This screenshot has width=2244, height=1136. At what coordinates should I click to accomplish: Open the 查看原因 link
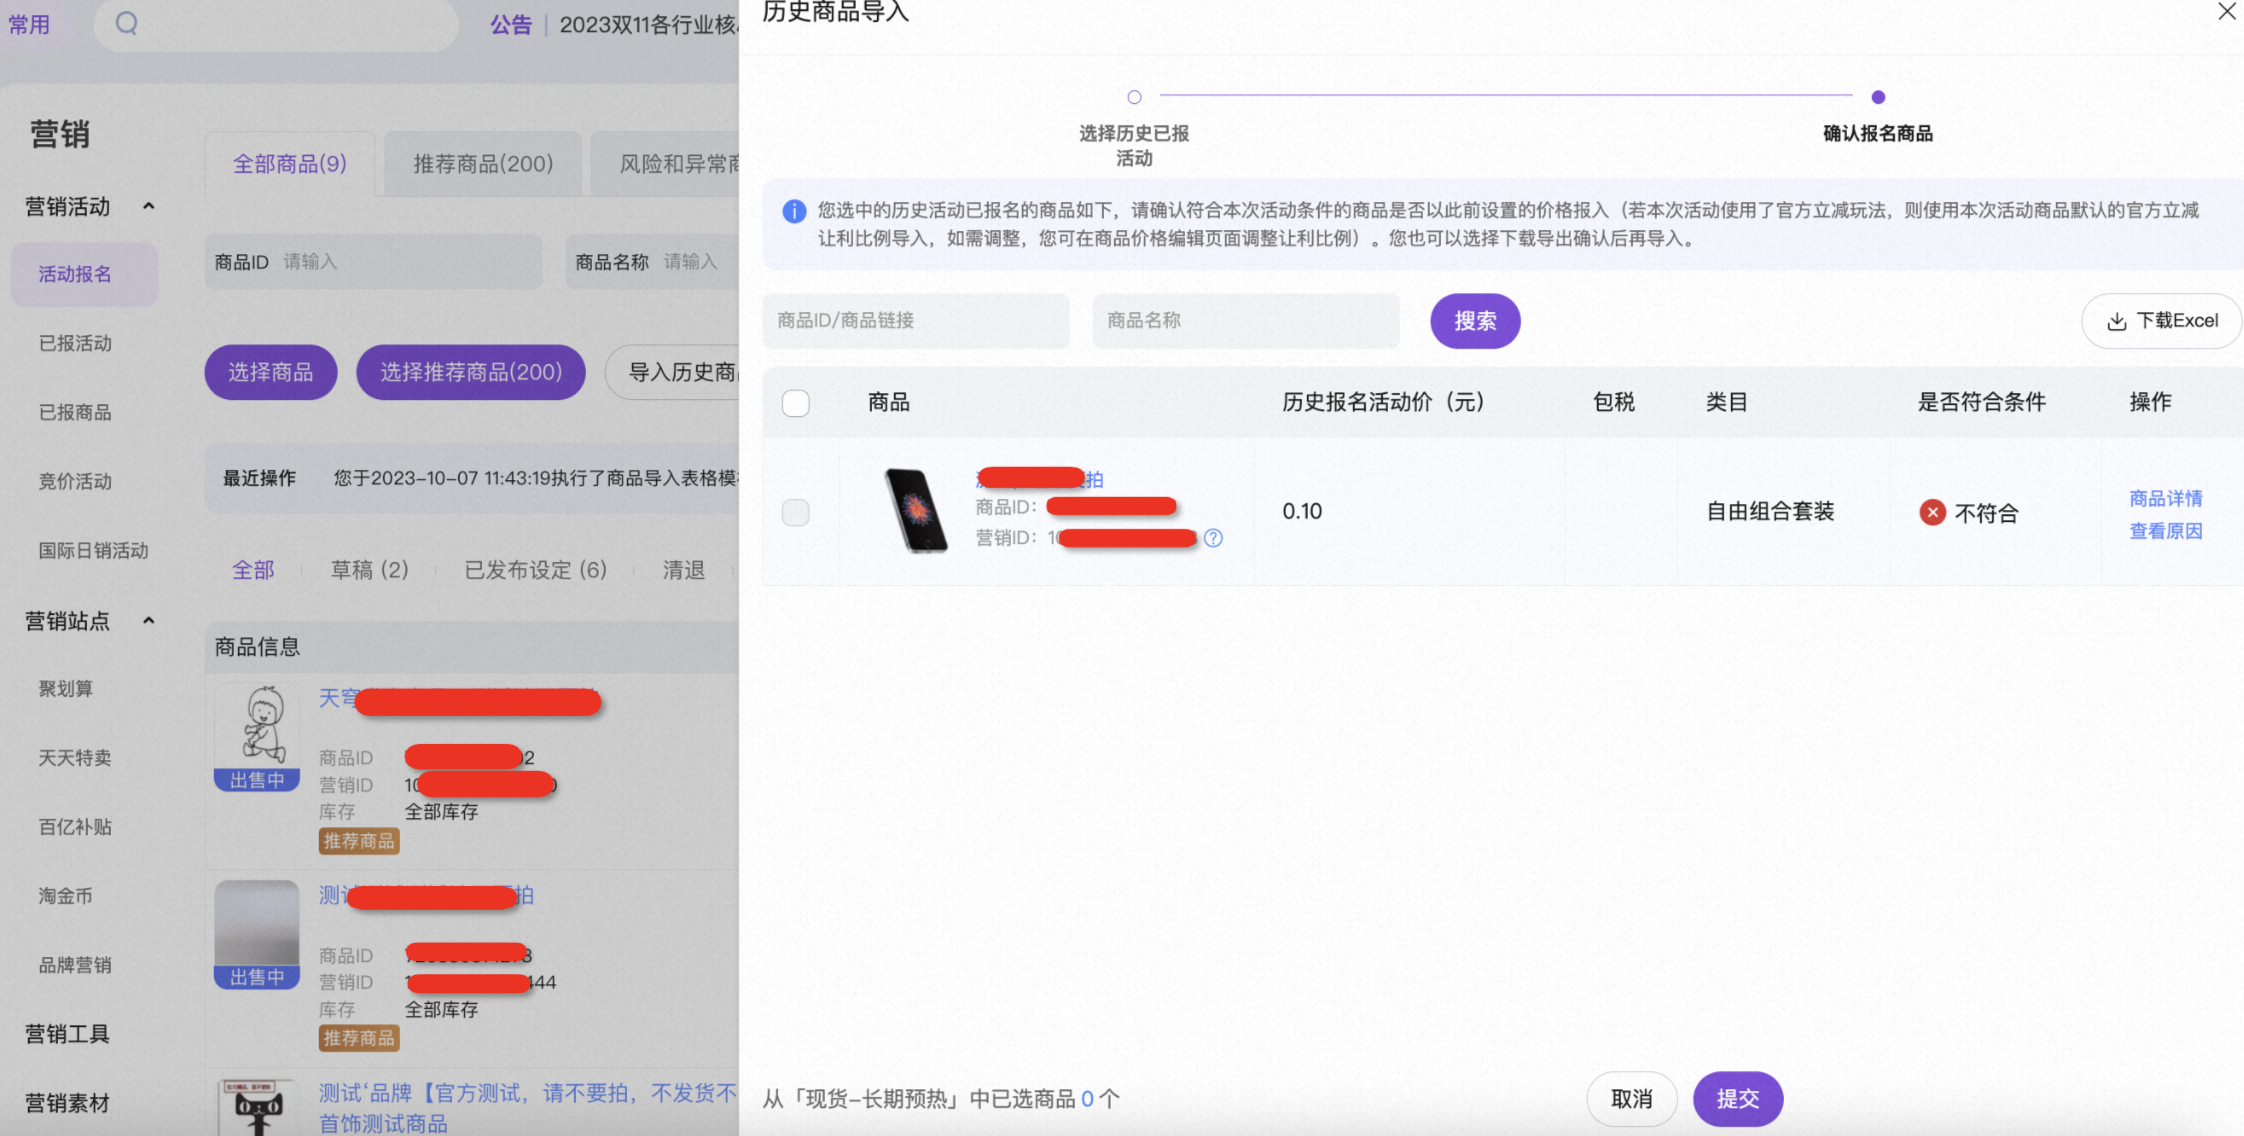coord(2166,531)
